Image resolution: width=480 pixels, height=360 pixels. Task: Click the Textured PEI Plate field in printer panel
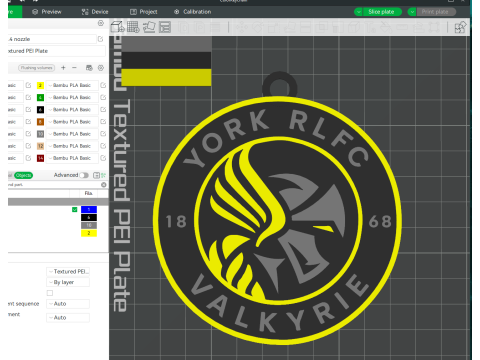(56, 51)
